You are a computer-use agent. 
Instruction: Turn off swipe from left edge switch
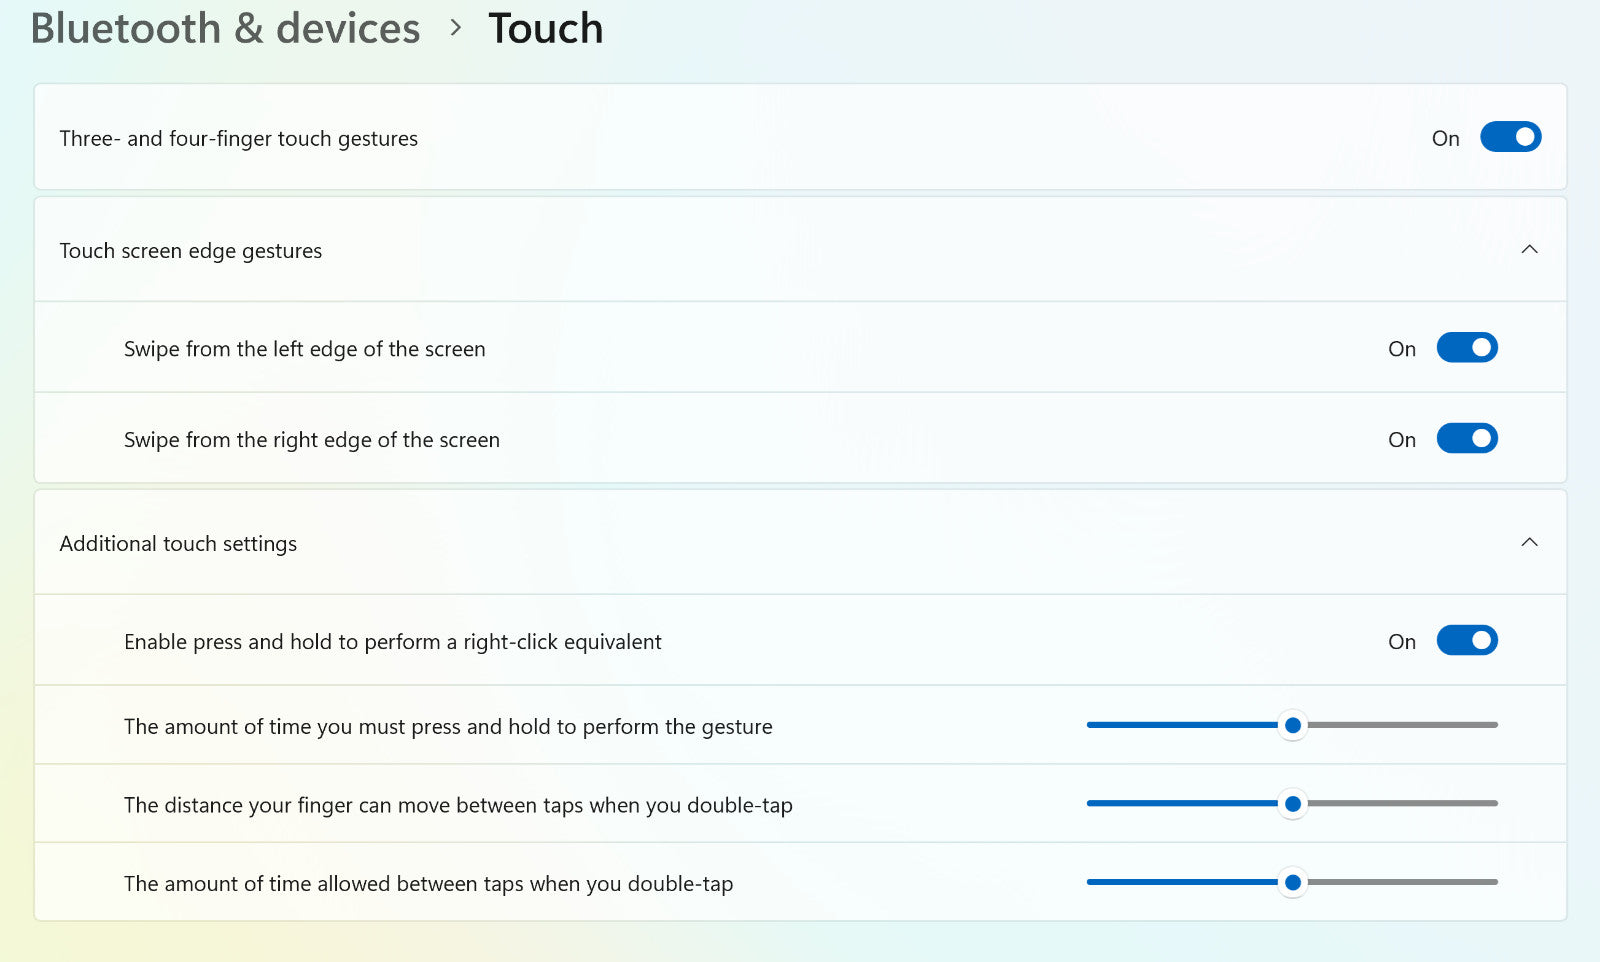(1467, 348)
